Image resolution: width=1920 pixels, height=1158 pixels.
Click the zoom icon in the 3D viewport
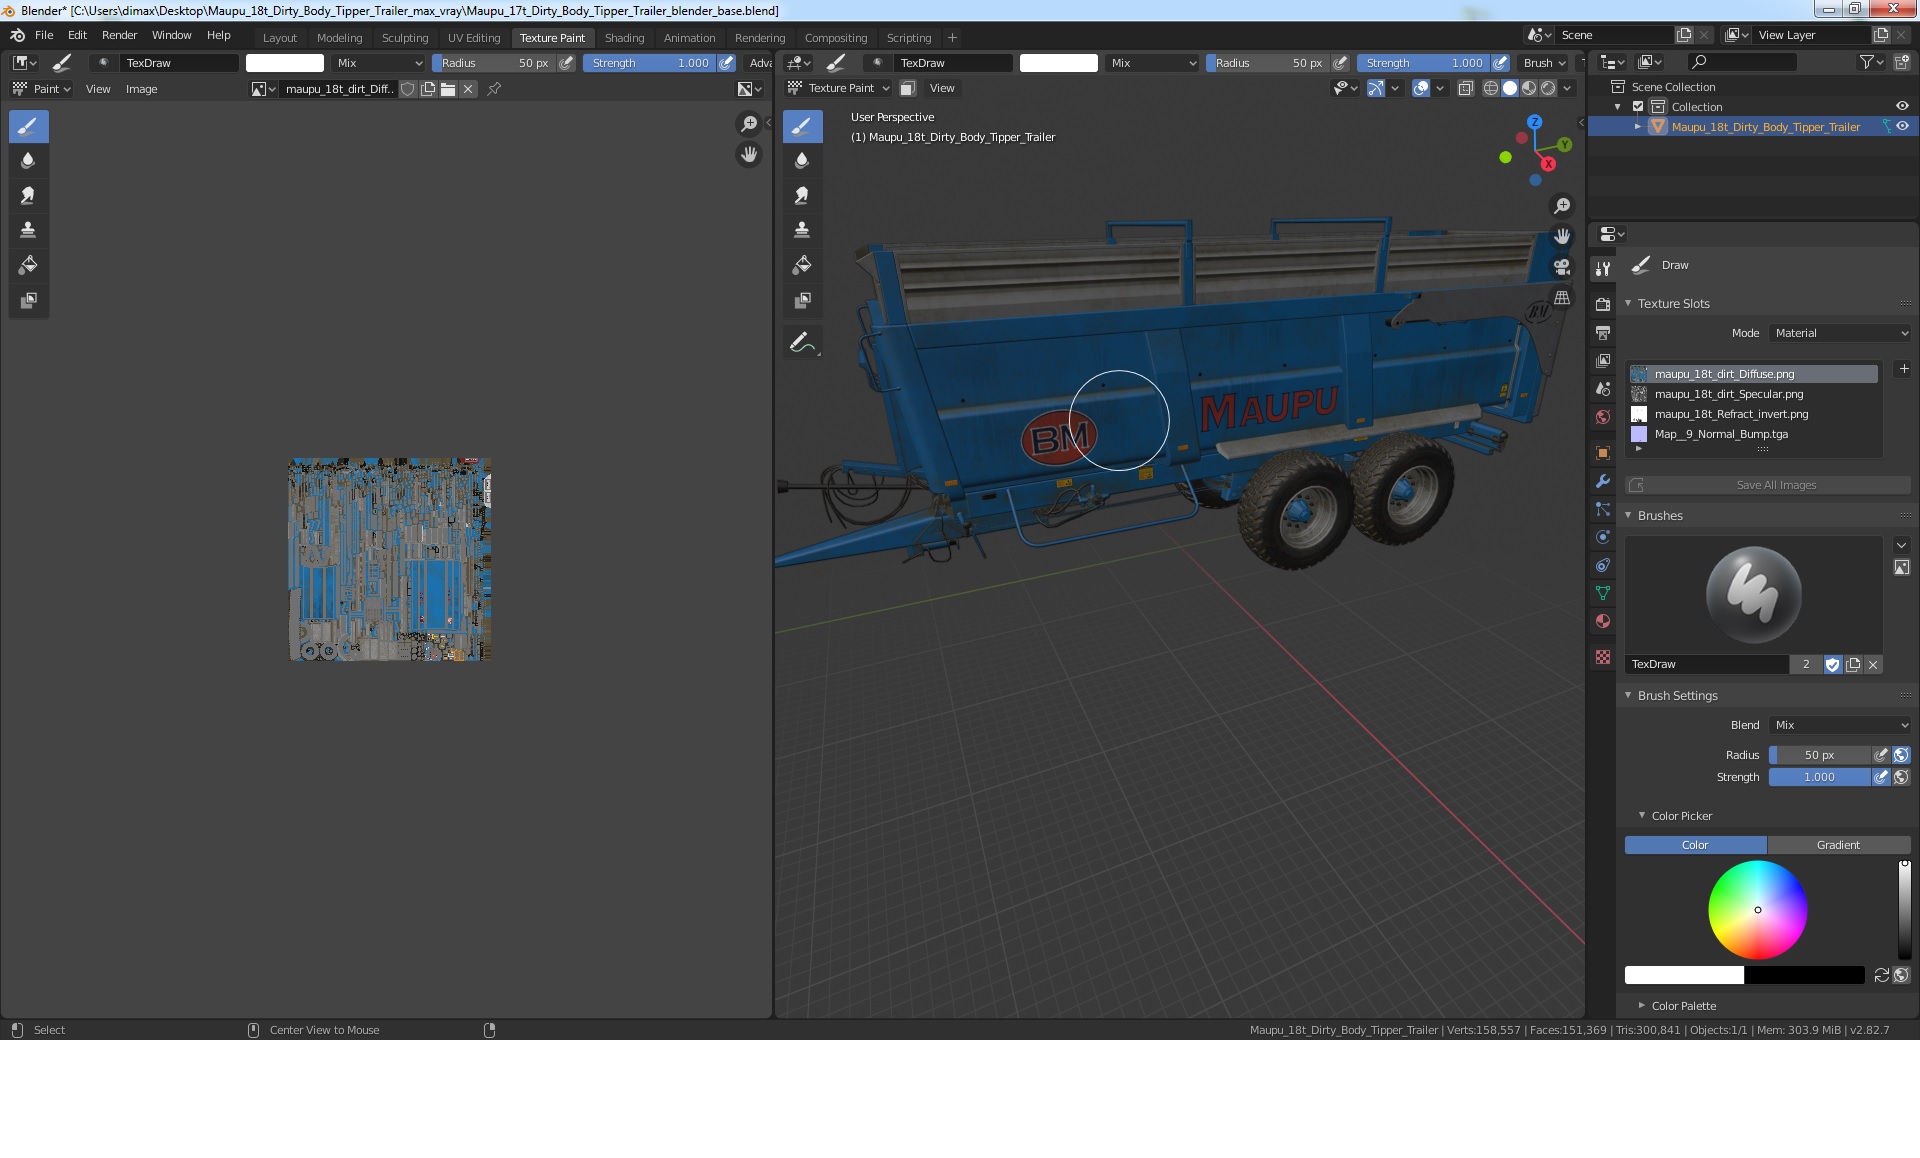(1561, 206)
